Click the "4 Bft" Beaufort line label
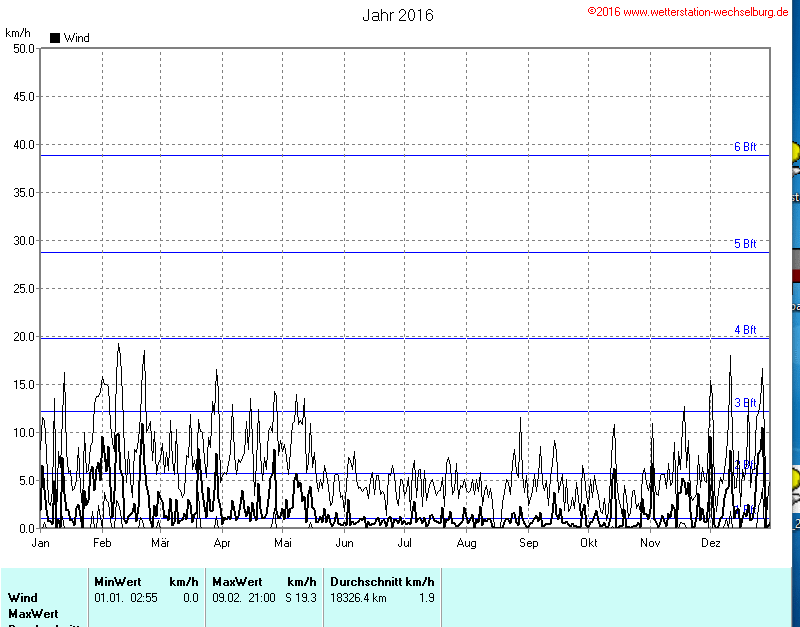Image resolution: width=800 pixels, height=627 pixels. coord(745,330)
